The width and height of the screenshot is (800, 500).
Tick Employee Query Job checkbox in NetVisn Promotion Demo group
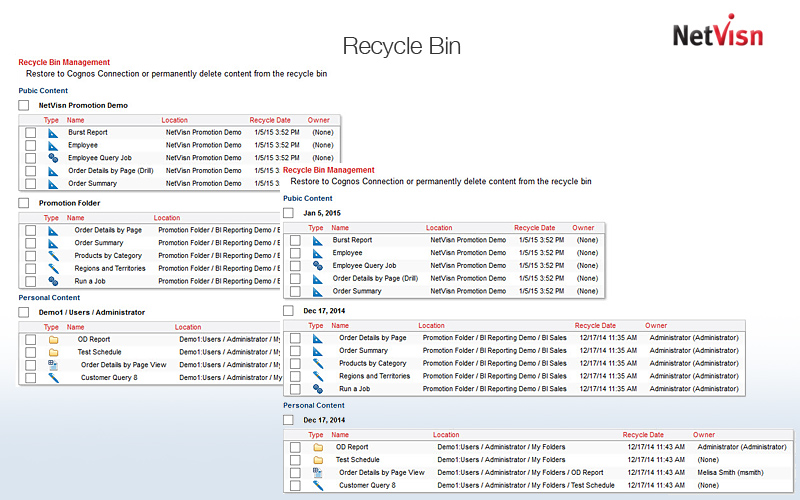31,158
